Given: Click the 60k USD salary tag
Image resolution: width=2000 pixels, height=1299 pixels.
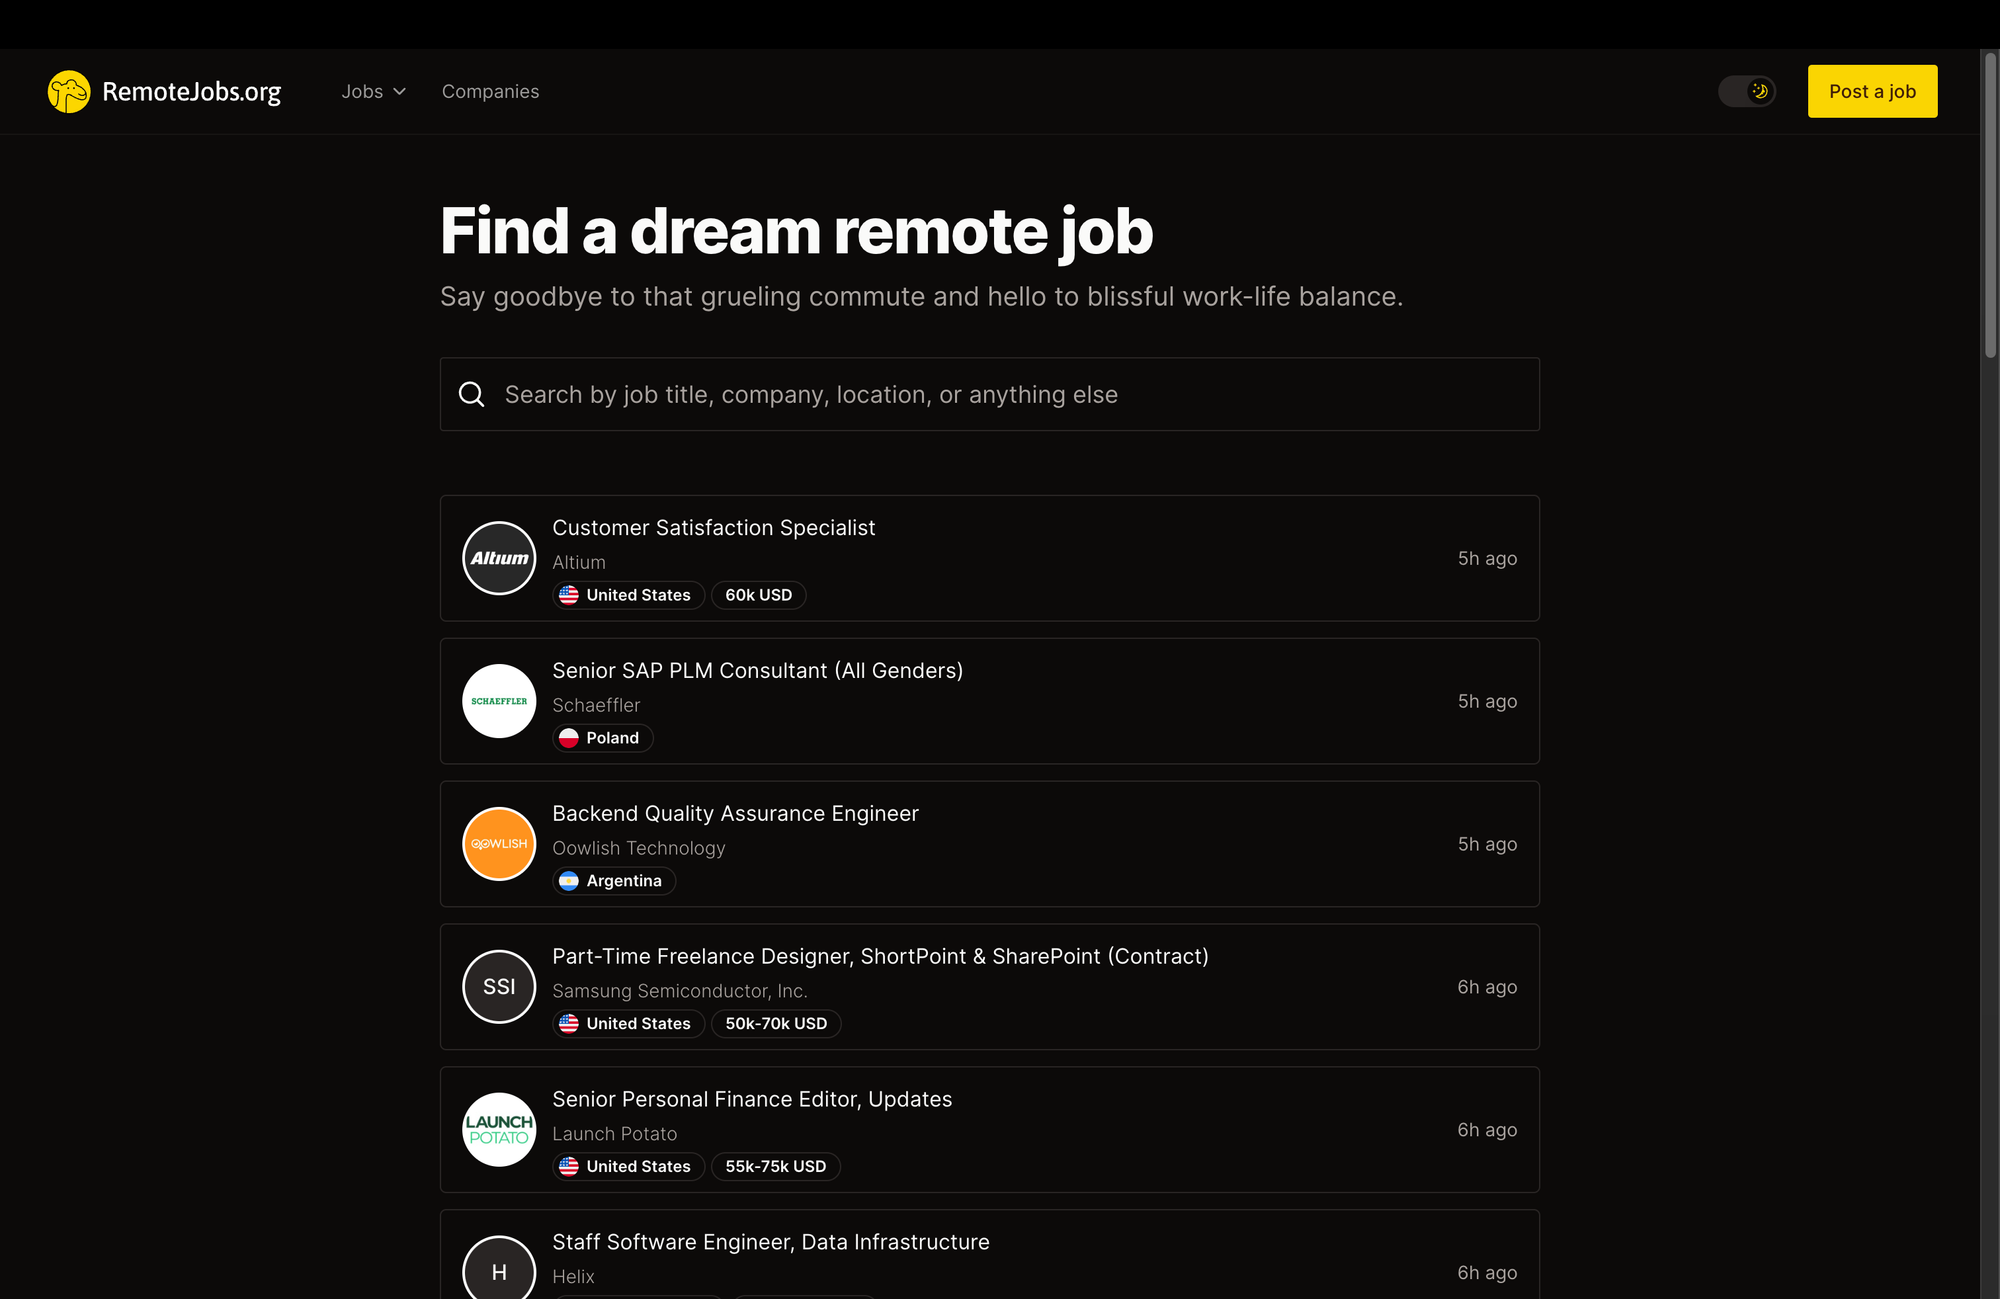Looking at the screenshot, I should [758, 595].
